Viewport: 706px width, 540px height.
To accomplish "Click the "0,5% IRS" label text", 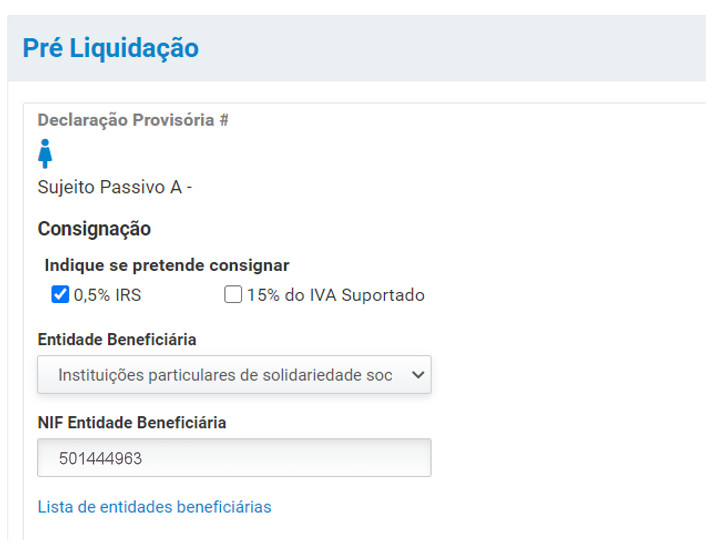I will (x=107, y=295).
